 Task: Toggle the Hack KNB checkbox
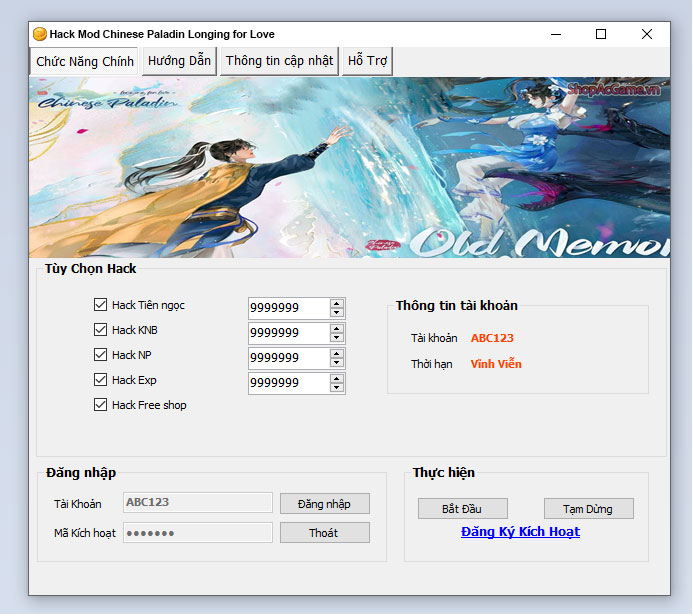pos(100,330)
